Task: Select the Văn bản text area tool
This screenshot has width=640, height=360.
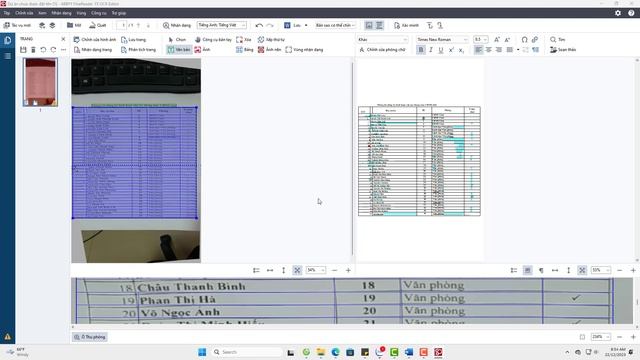Action: pos(179,50)
